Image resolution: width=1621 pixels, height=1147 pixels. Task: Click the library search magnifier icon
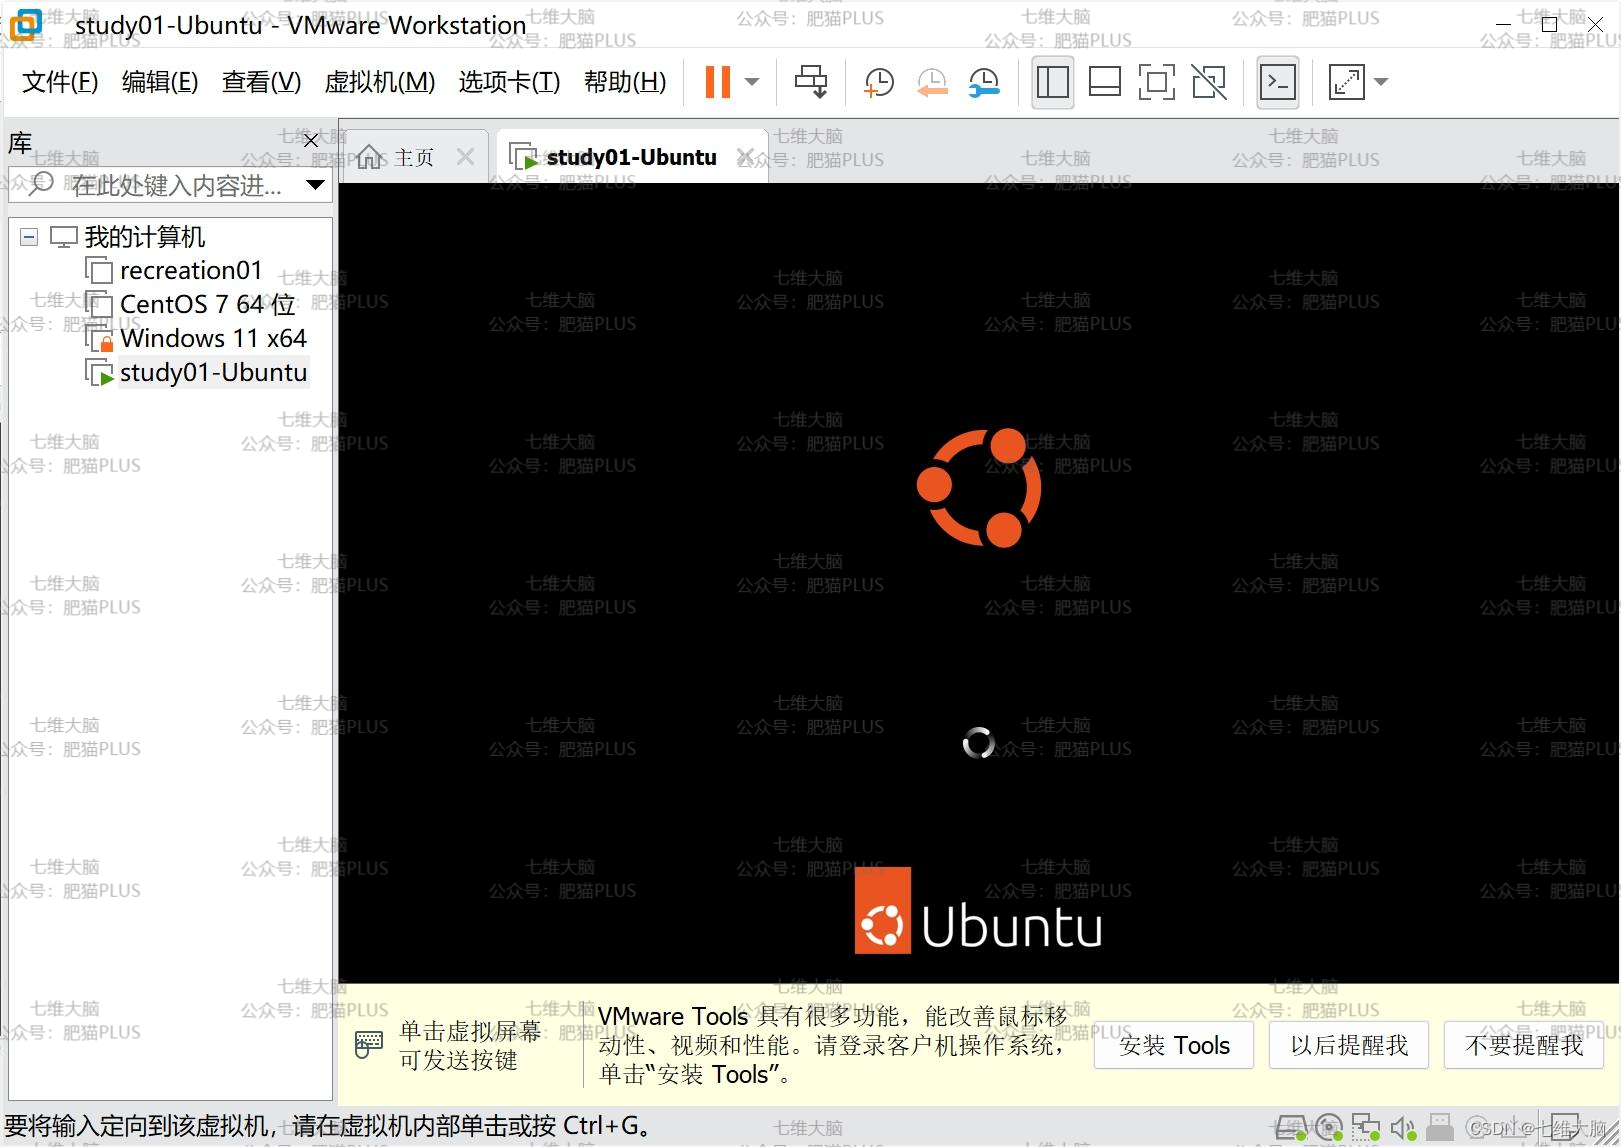(41, 184)
